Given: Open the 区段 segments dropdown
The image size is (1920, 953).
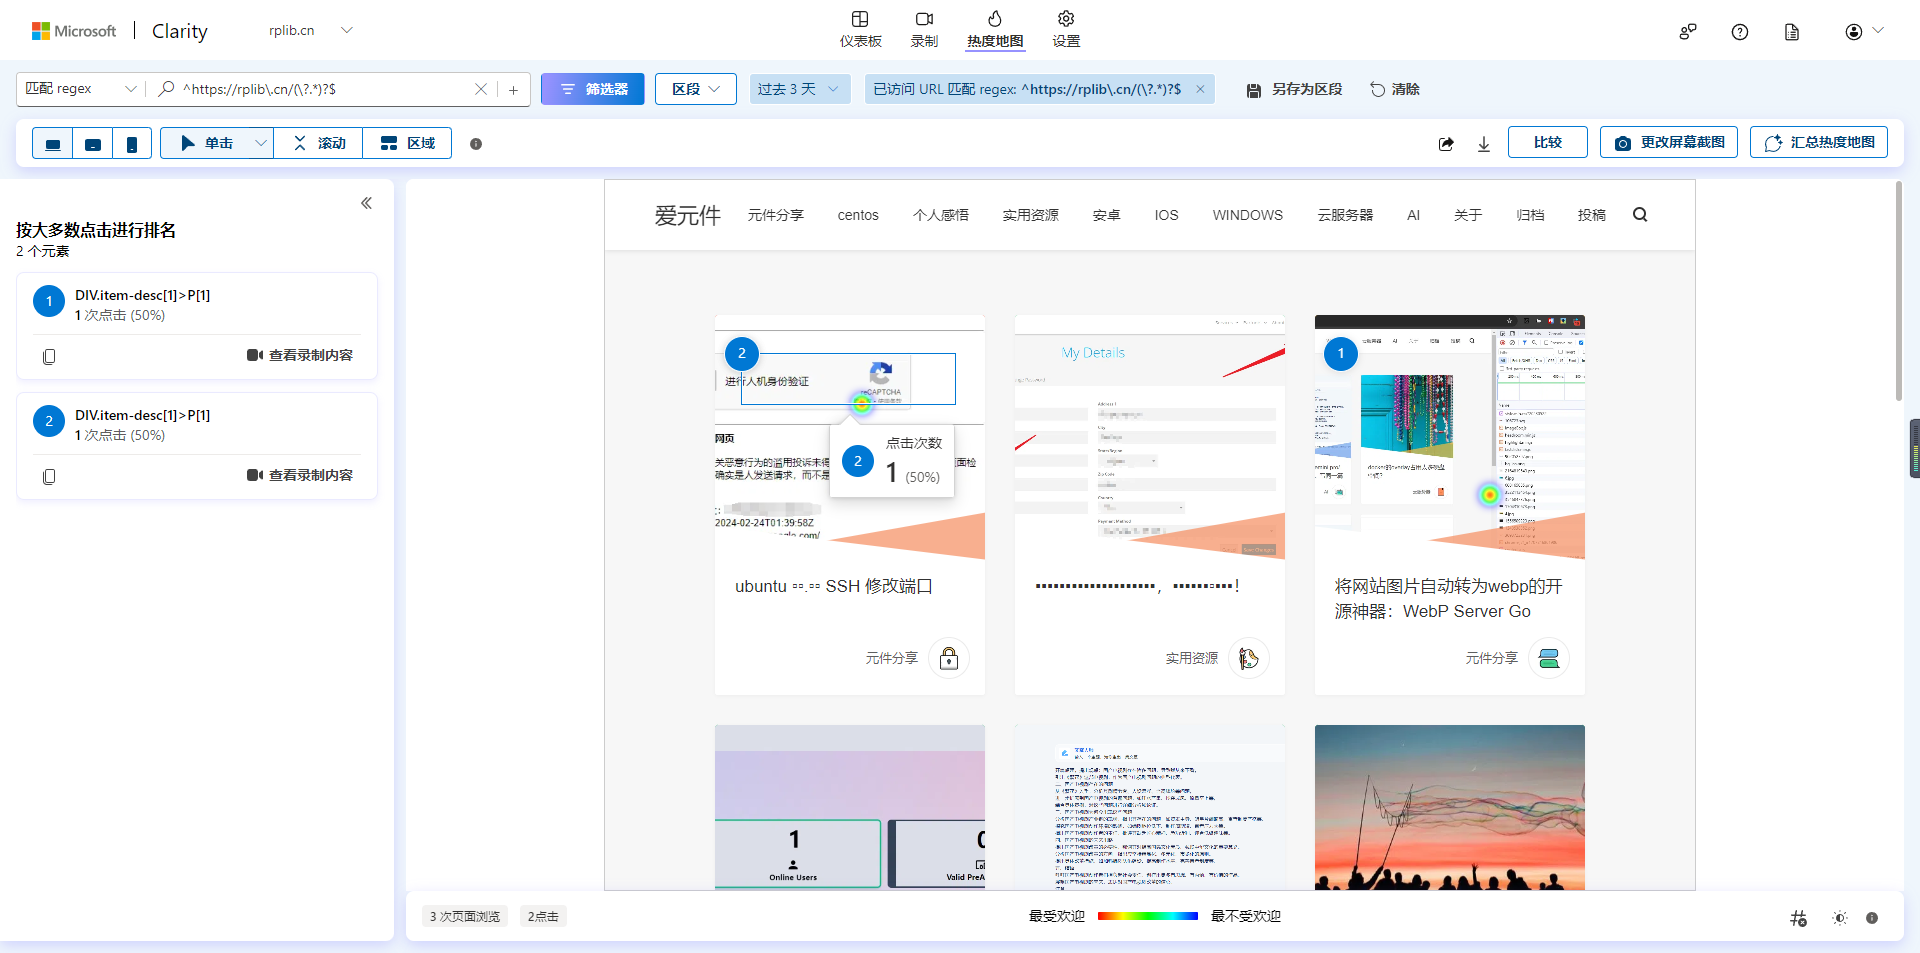Looking at the screenshot, I should [696, 89].
